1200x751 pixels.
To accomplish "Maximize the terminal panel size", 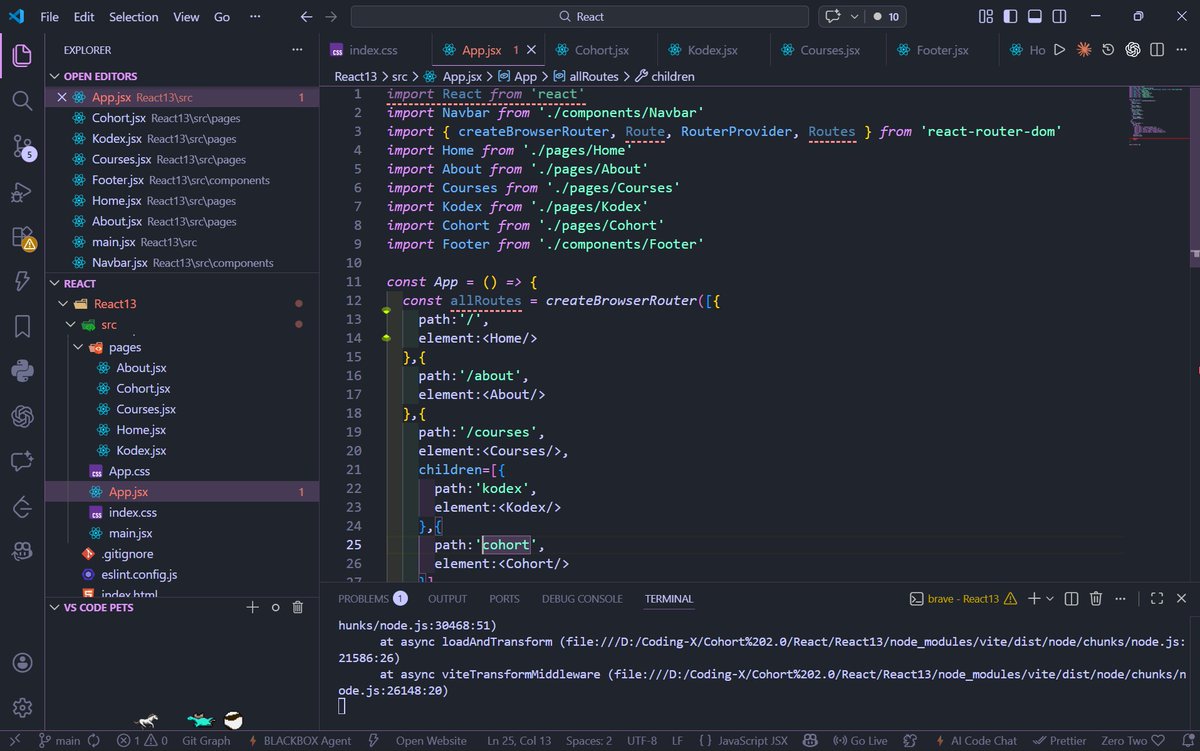I will (x=1157, y=598).
